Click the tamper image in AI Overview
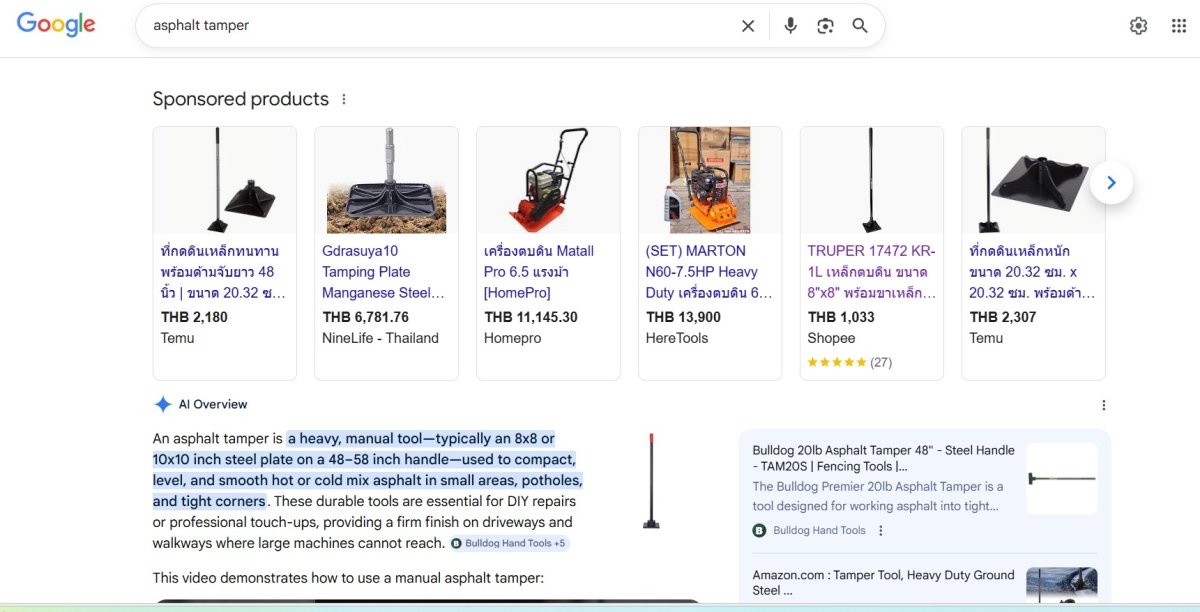The image size is (1200, 612). tap(651, 481)
